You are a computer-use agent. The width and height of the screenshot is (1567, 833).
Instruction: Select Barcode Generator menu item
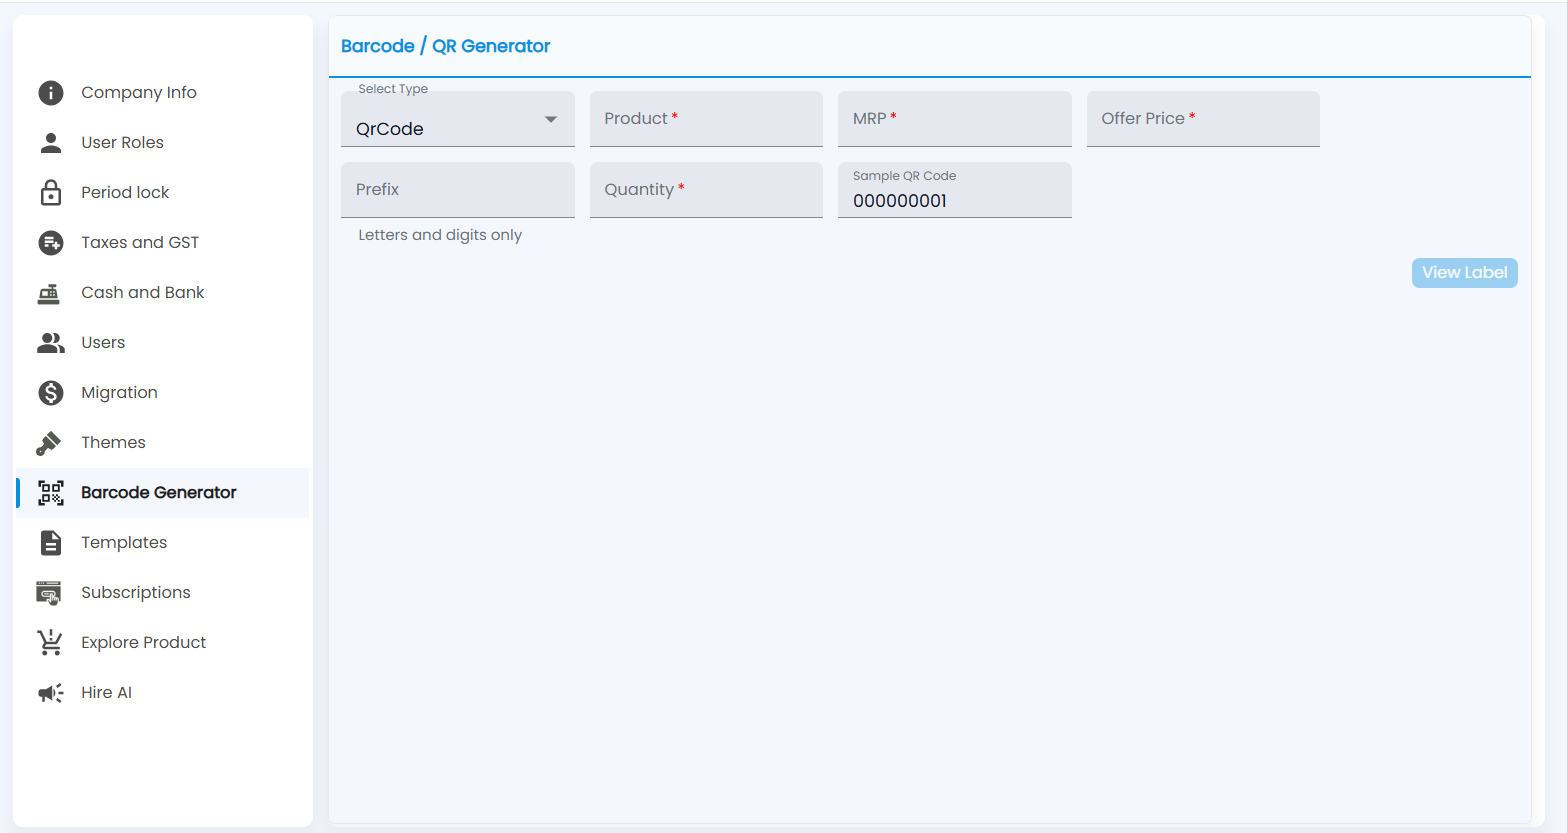pyautogui.click(x=163, y=493)
